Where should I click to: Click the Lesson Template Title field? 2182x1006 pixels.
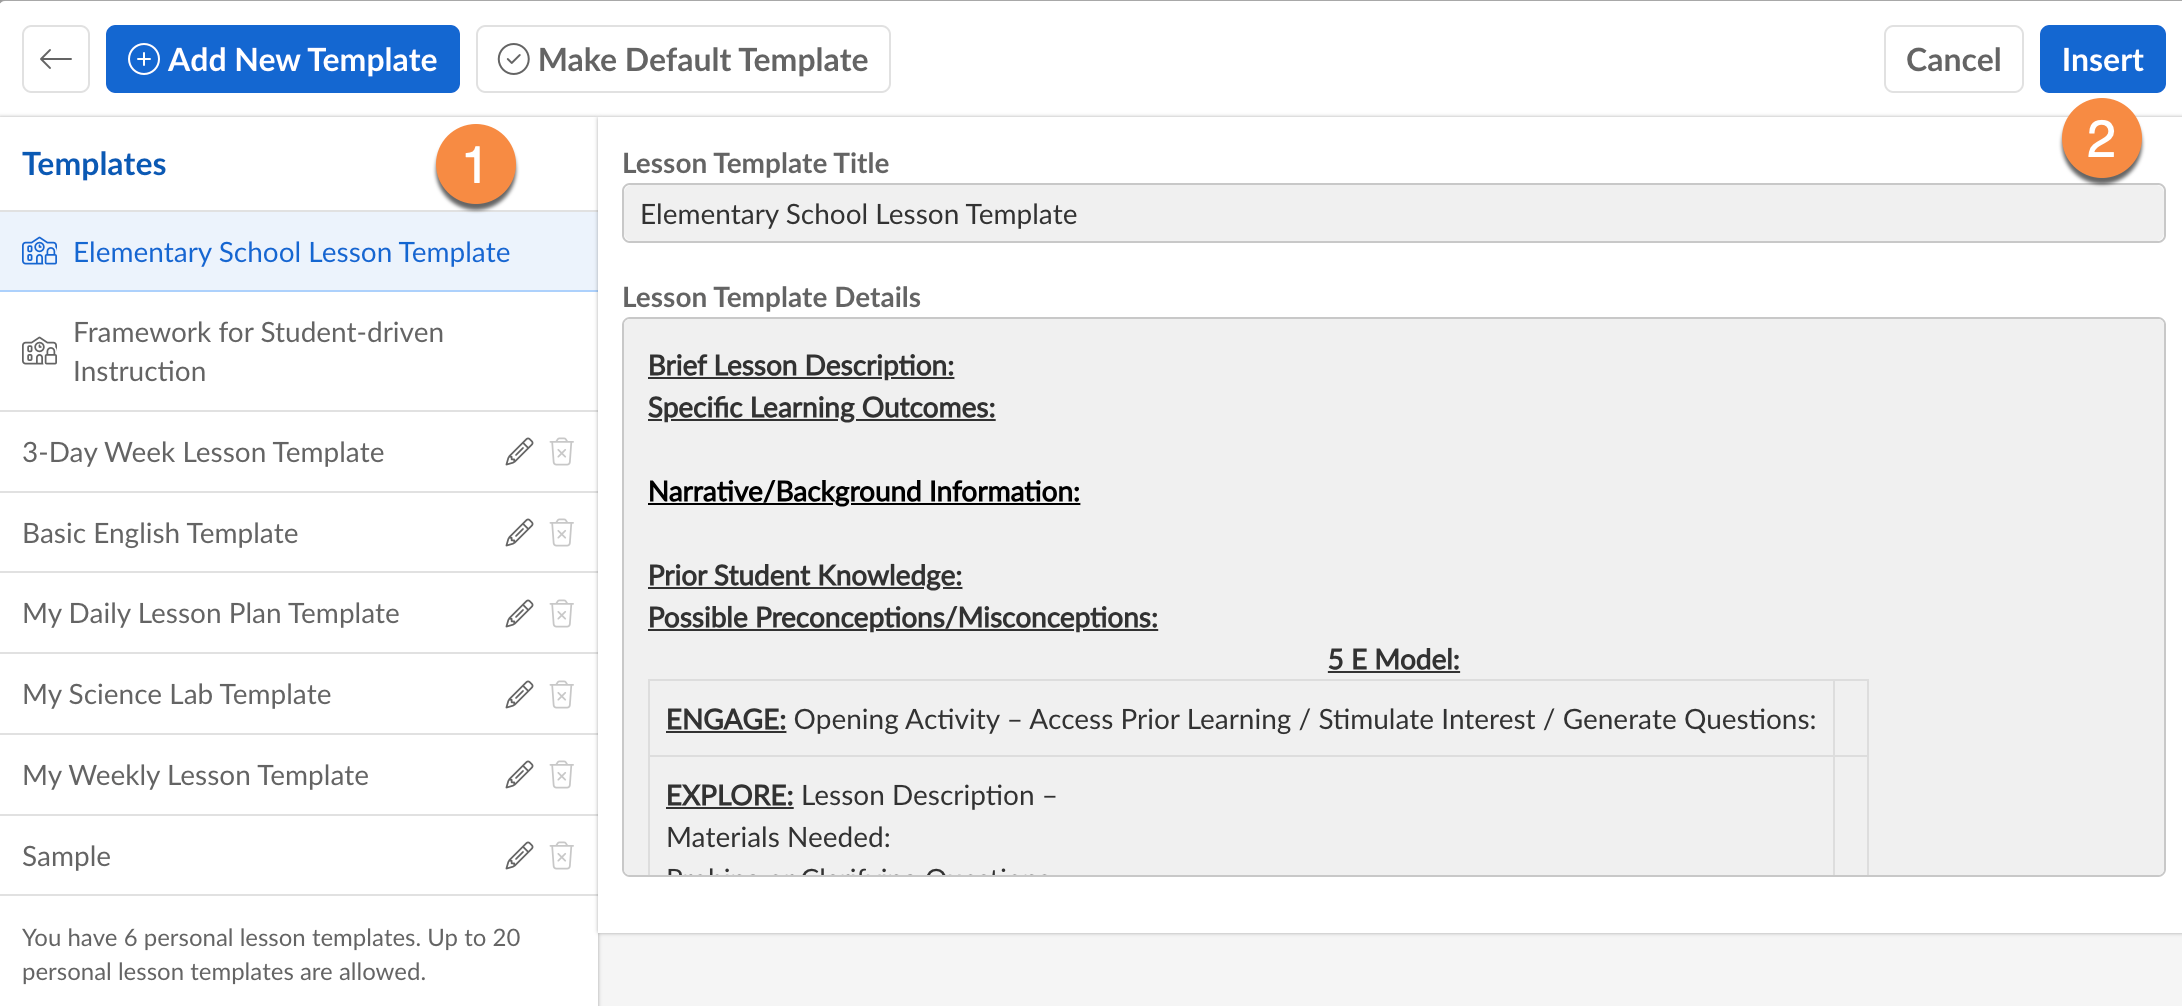pyautogui.click(x=1393, y=214)
